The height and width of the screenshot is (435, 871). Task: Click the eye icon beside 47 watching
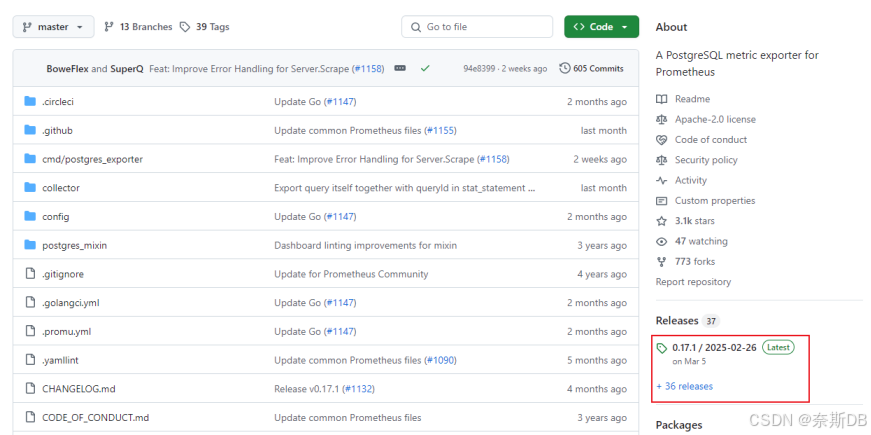[x=661, y=241]
